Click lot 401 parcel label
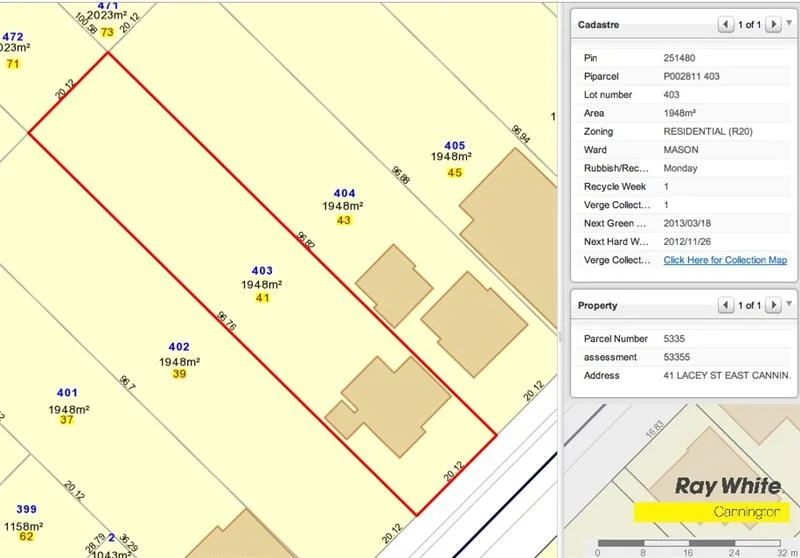This screenshot has width=800, height=558. coord(67,393)
